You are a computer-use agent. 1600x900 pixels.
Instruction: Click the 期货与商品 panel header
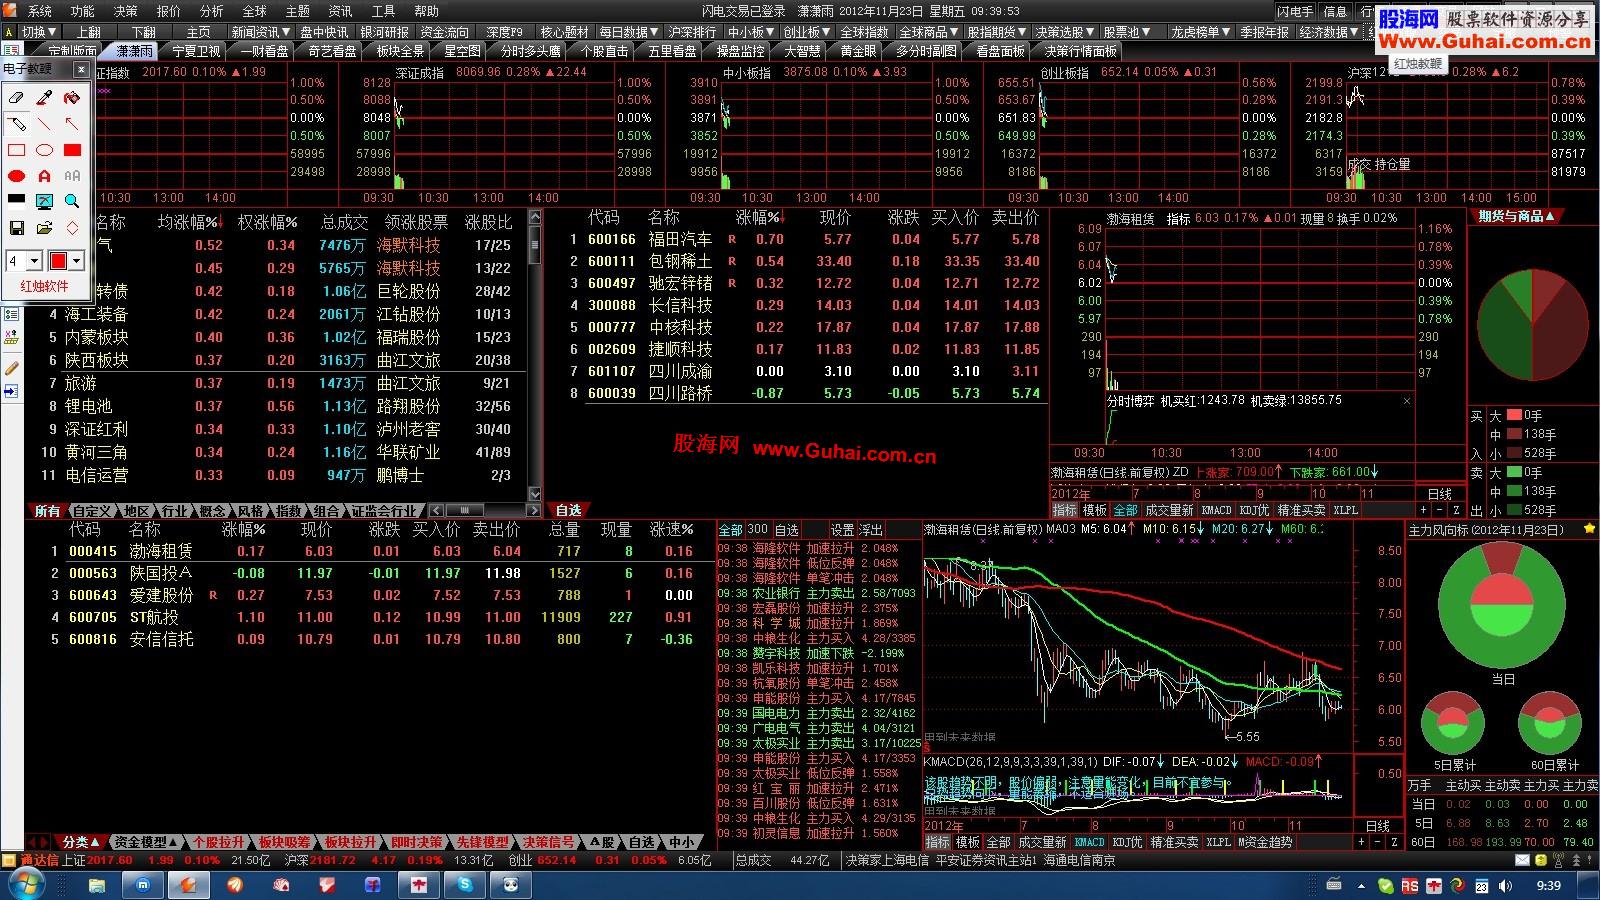tap(1516, 216)
